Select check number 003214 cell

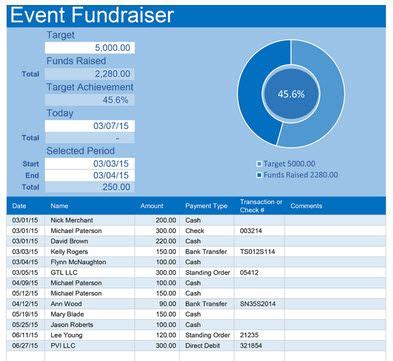(259, 231)
